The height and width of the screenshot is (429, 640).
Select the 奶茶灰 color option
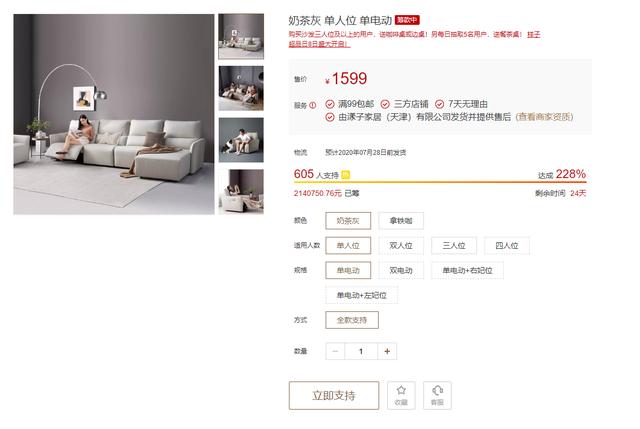point(348,221)
